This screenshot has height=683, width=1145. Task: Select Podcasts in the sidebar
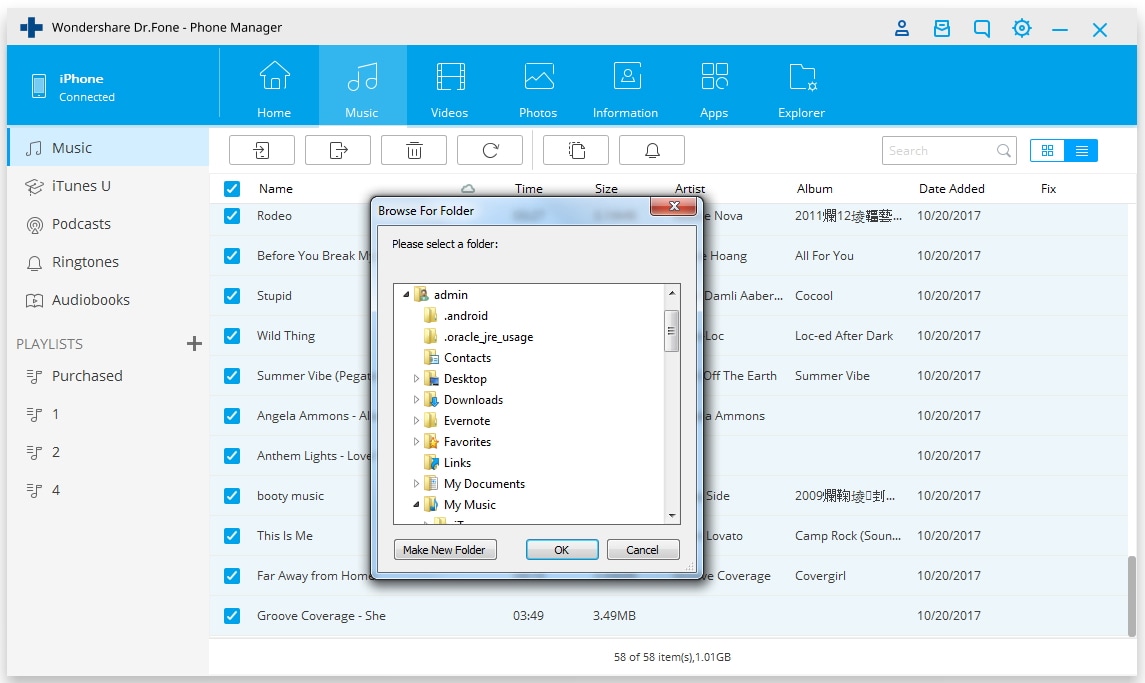pyautogui.click(x=108, y=224)
